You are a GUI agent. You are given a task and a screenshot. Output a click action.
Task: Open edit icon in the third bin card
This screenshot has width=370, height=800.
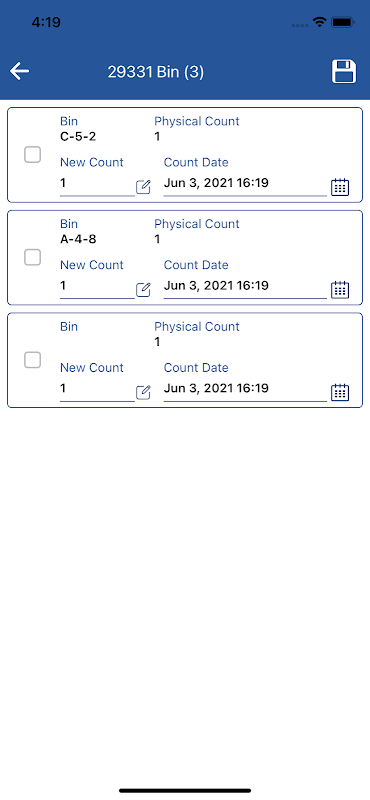click(x=143, y=392)
